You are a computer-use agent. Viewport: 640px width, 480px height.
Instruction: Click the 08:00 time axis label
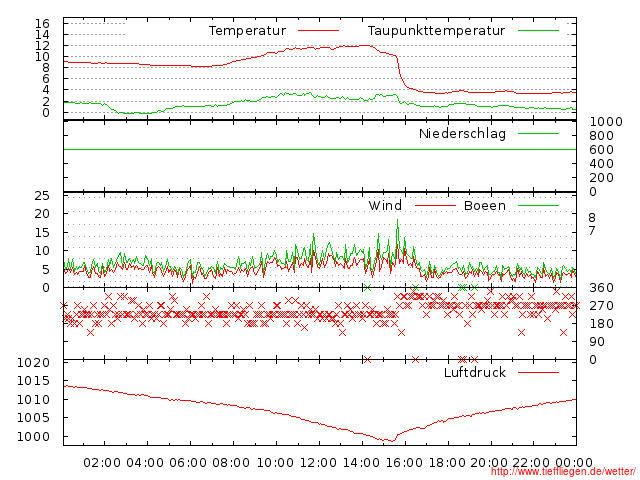(231, 462)
